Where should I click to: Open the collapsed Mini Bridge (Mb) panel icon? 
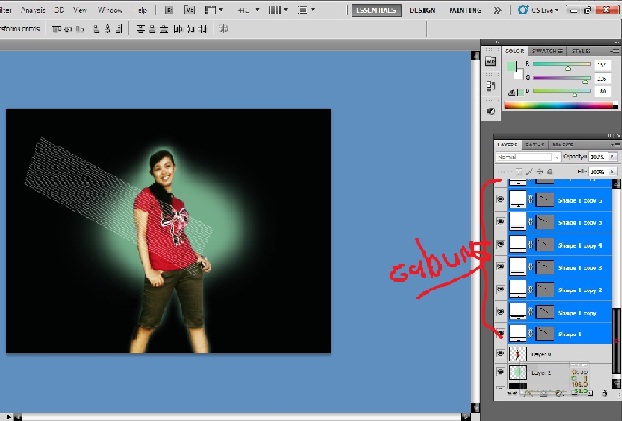(x=491, y=61)
